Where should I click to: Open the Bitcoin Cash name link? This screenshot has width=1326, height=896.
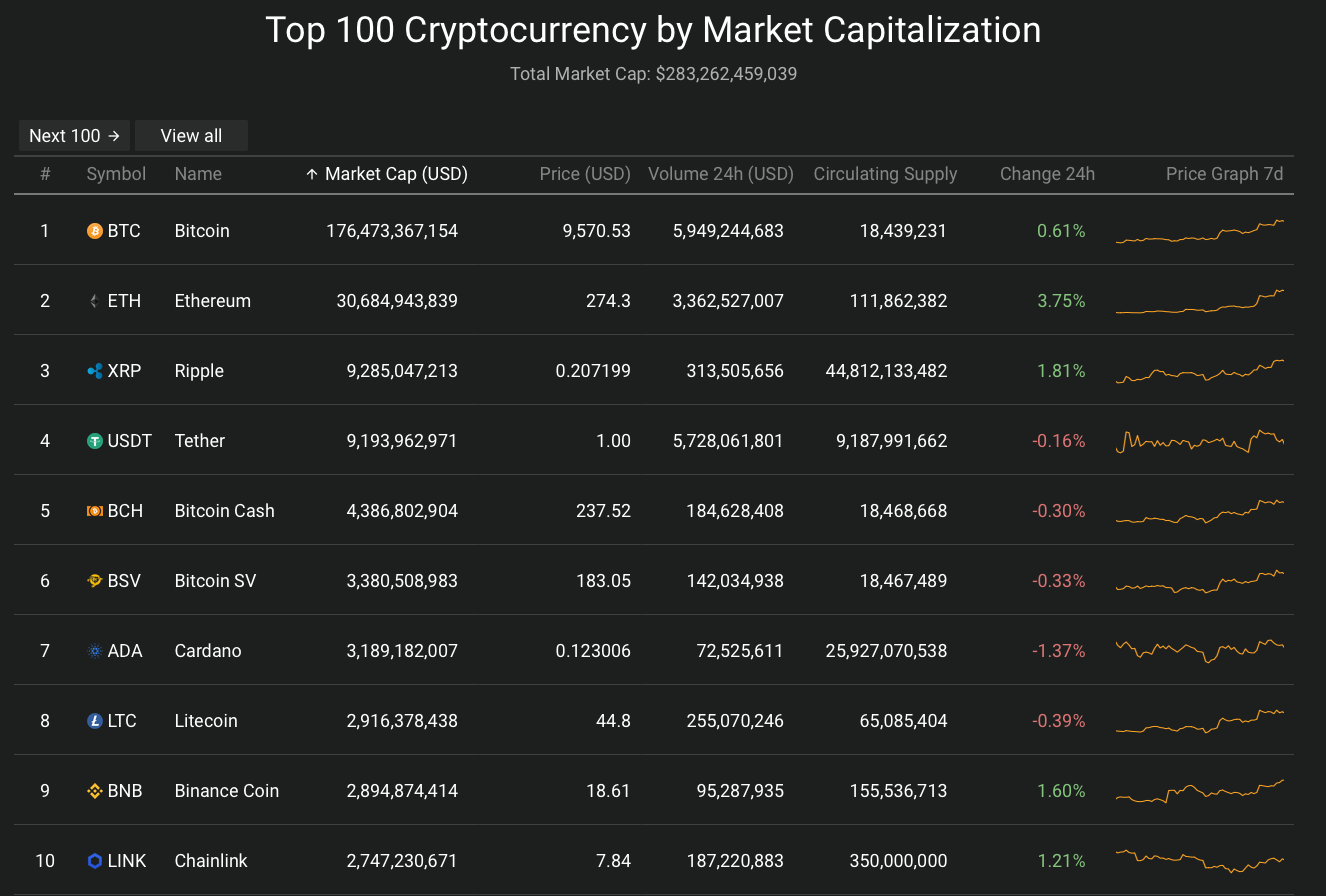tap(224, 511)
